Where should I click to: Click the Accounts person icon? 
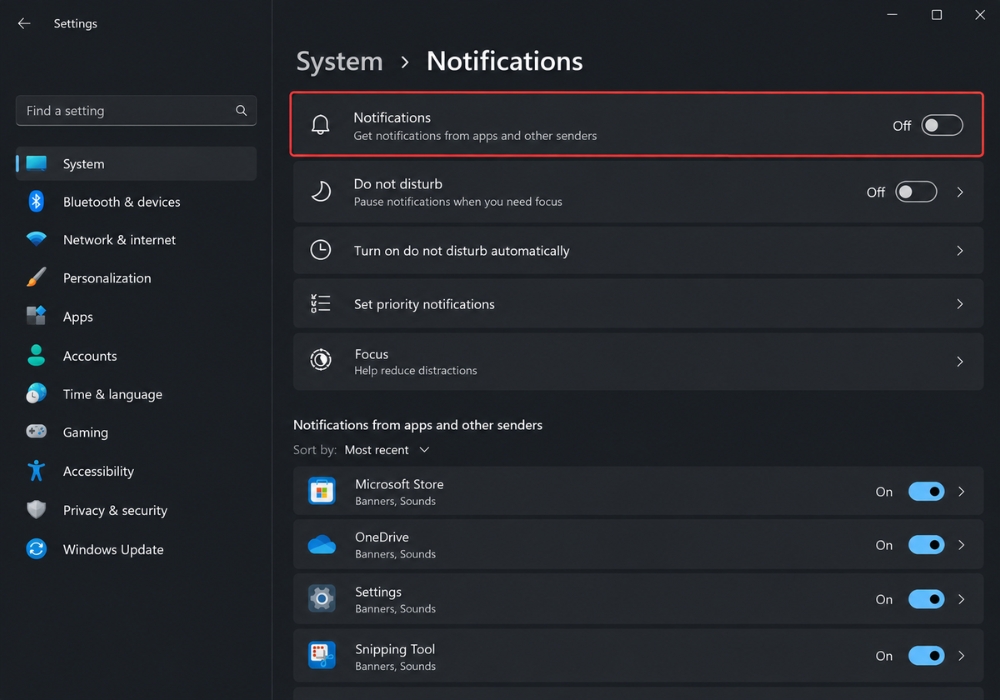[36, 355]
